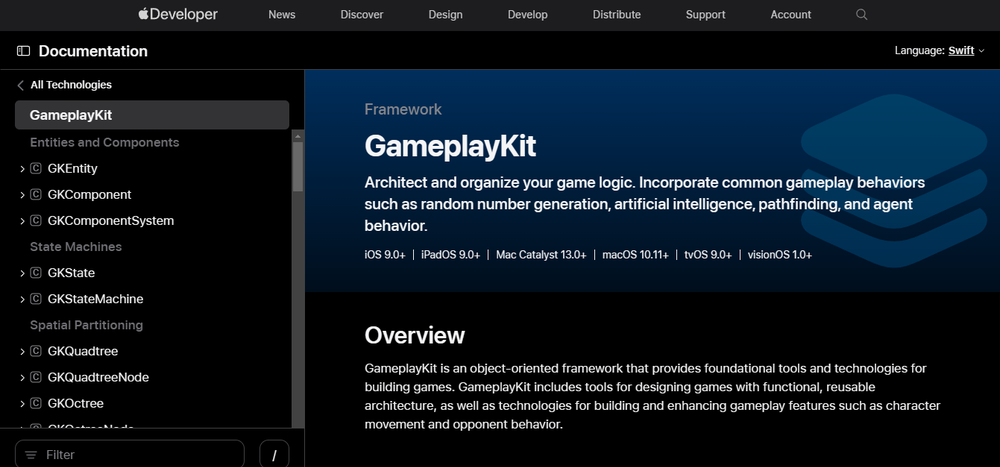1000x467 pixels.
Task: Click the class icon beside GKState
Action: 36,273
